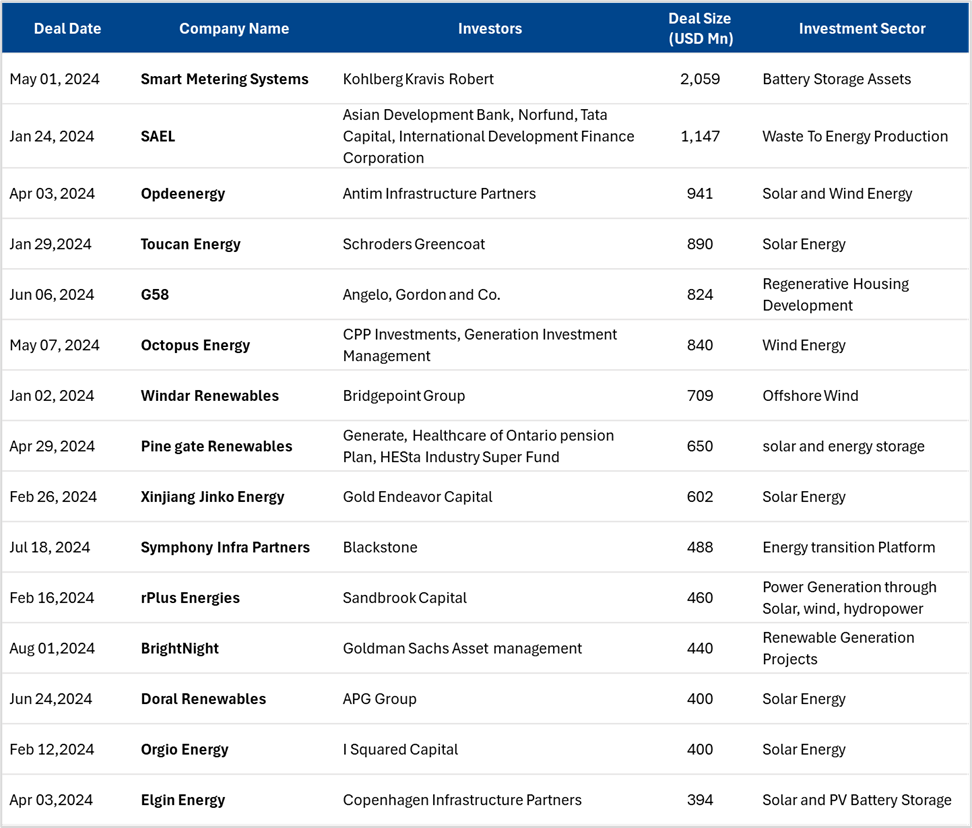This screenshot has width=972, height=828.
Task: Select investor "Copenhagen Infrastructure Partners"
Action: click(462, 800)
